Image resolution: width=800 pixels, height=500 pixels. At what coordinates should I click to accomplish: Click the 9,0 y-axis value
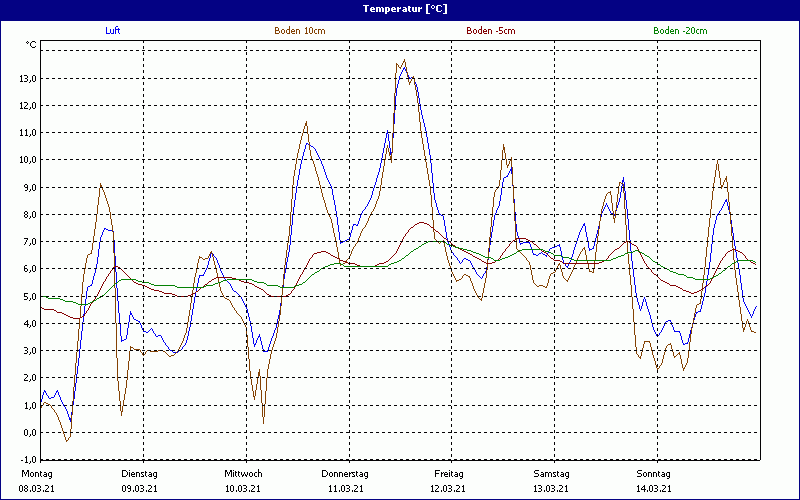coord(29,187)
